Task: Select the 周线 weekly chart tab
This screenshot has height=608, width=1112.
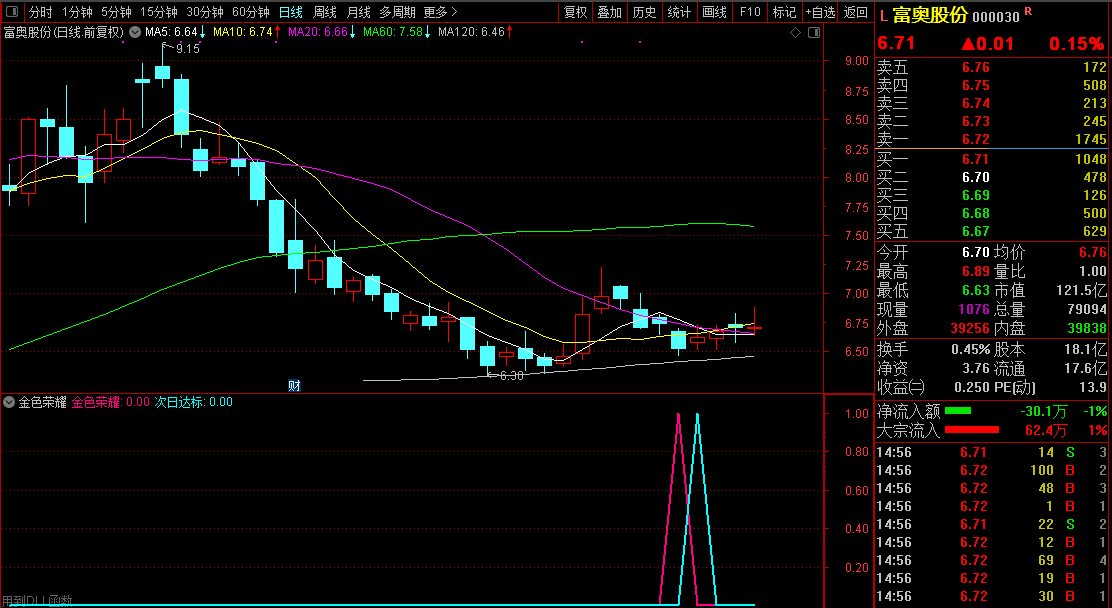Action: pyautogui.click(x=324, y=12)
